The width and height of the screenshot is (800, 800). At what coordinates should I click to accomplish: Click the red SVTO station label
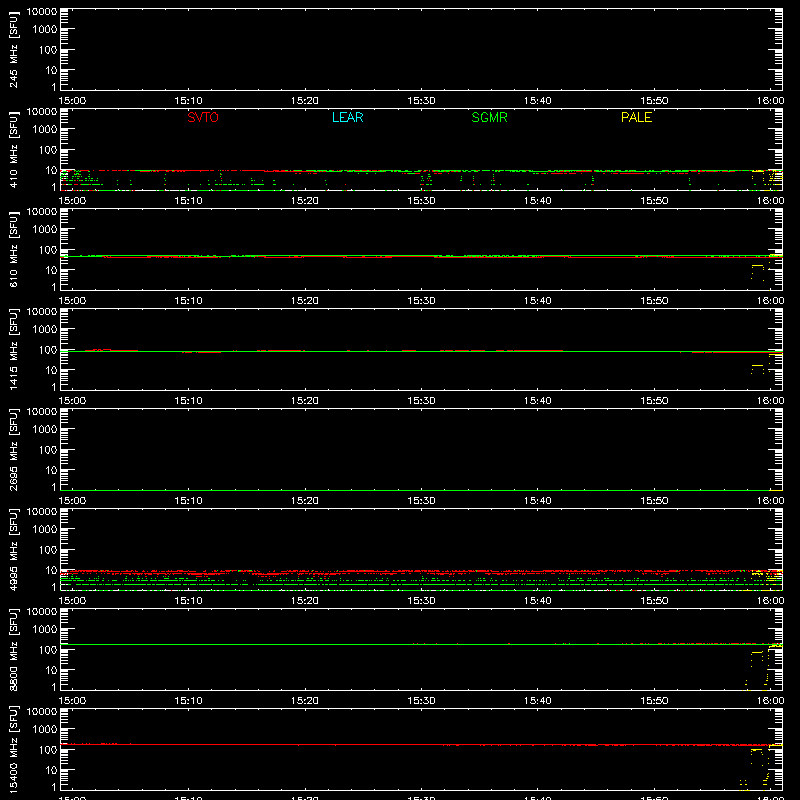point(203,117)
